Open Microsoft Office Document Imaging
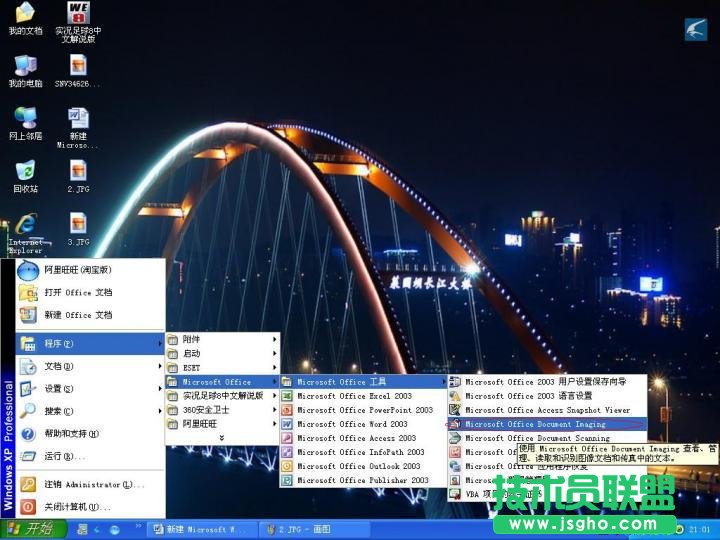The height and width of the screenshot is (540, 720). 547,424
